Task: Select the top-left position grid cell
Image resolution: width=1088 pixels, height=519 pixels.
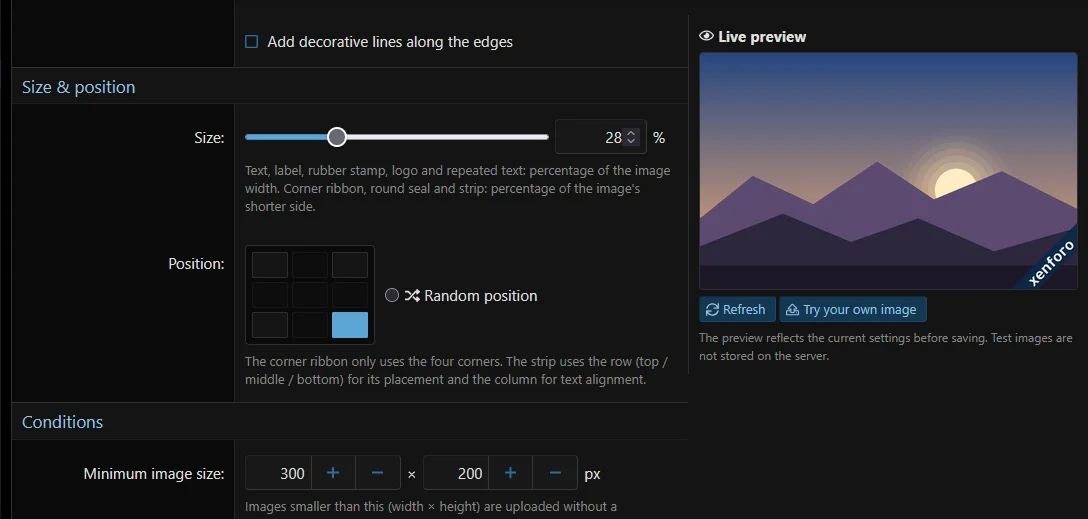Action: click(x=270, y=265)
